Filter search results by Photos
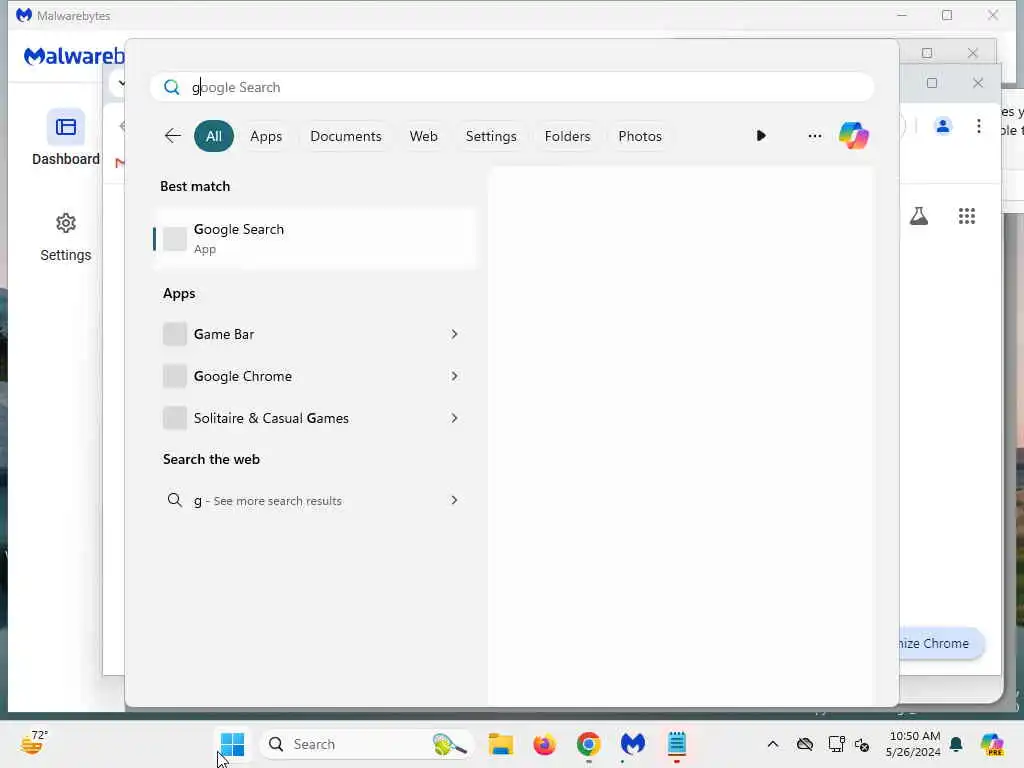Screen dimensions: 1024x768 coord(640,136)
